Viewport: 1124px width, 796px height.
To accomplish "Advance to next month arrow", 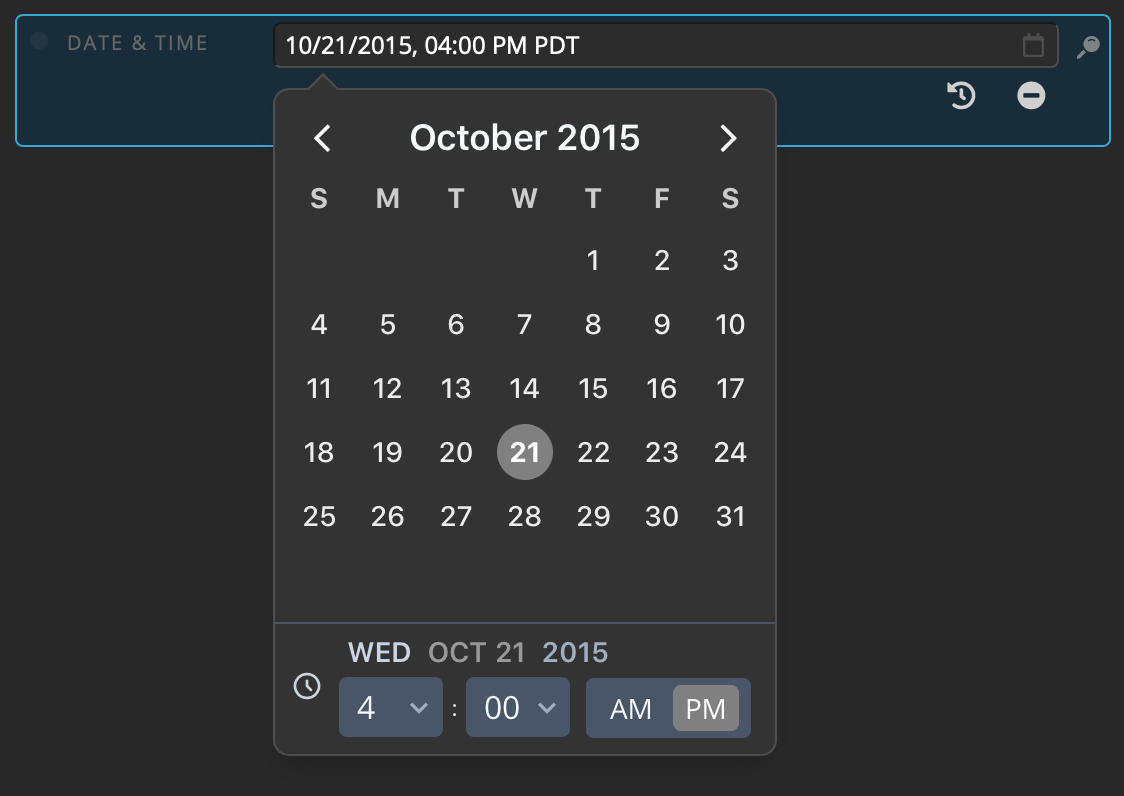I will point(728,138).
